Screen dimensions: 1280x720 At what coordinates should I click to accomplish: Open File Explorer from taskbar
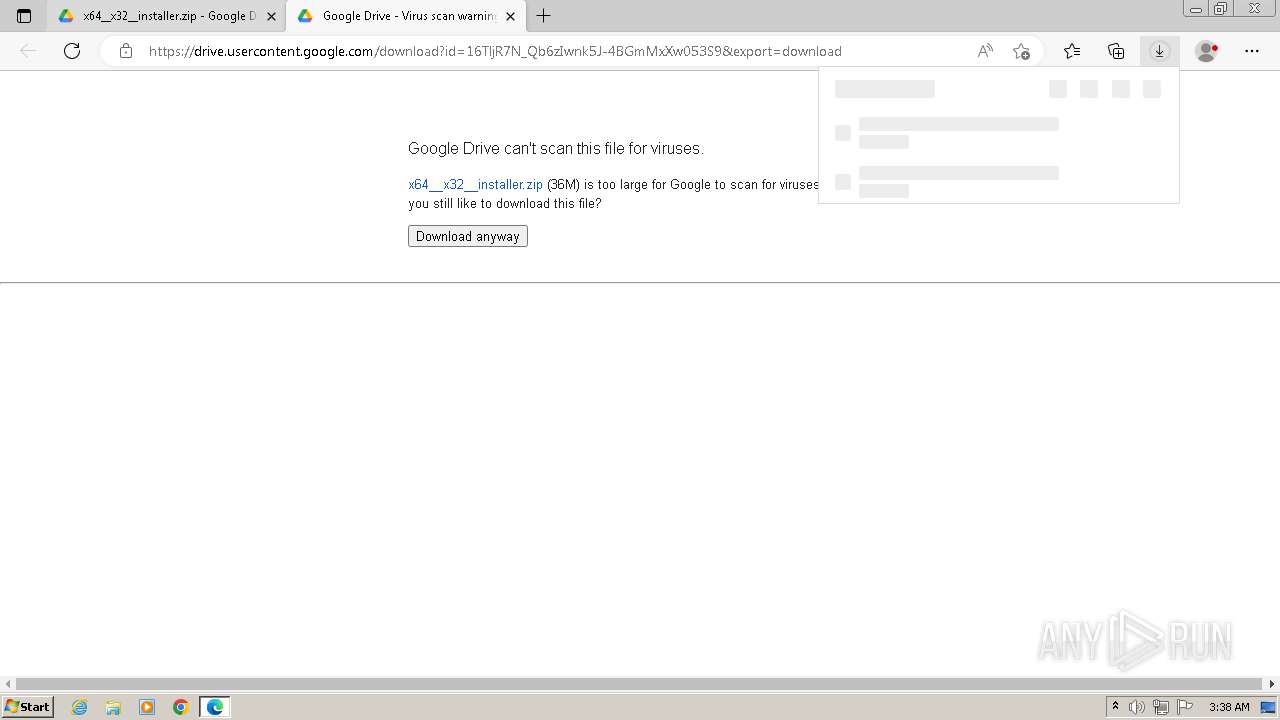[x=113, y=707]
